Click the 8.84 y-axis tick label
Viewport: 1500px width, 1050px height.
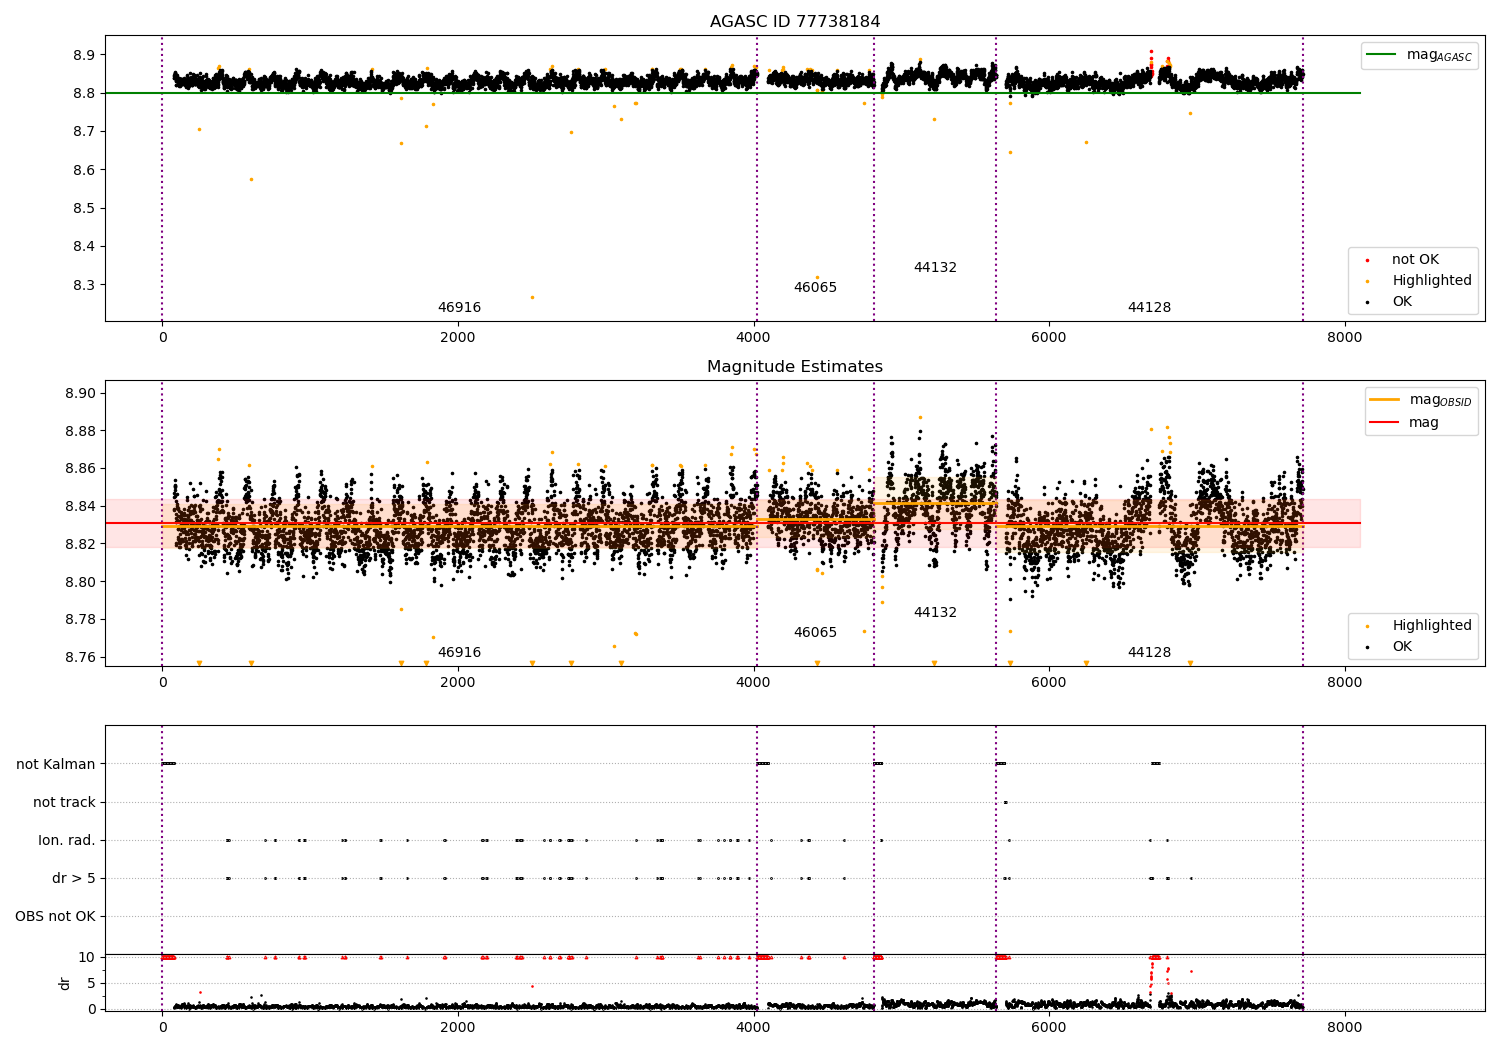(x=80, y=506)
